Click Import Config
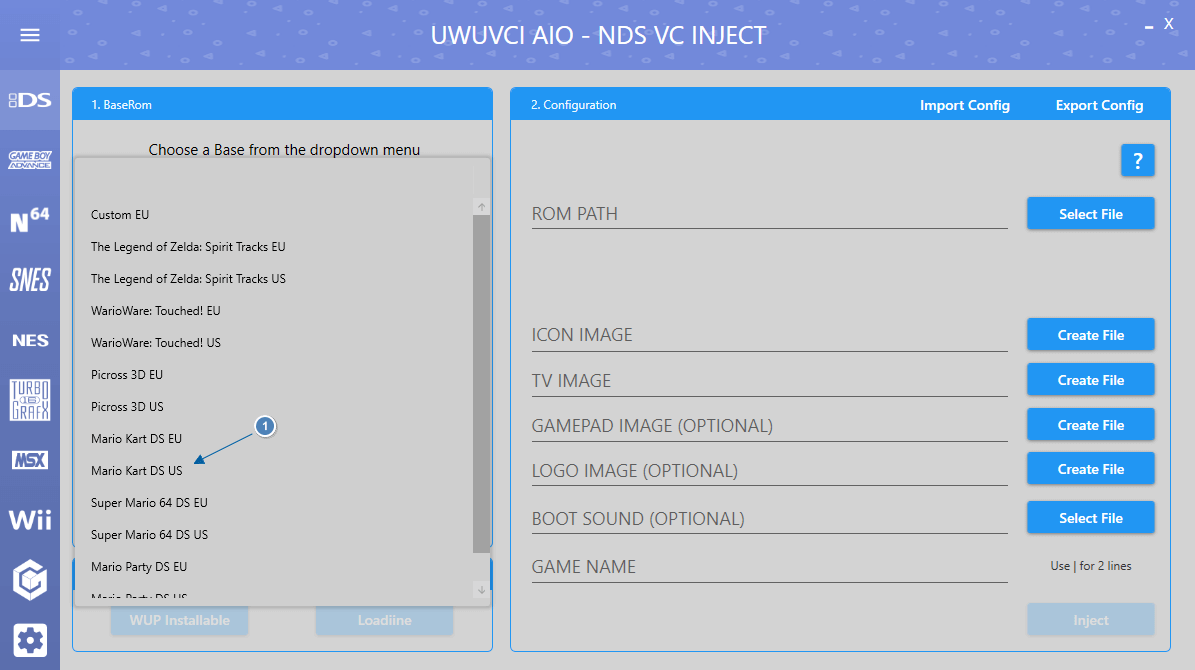This screenshot has height=670, width=1195. 964,105
